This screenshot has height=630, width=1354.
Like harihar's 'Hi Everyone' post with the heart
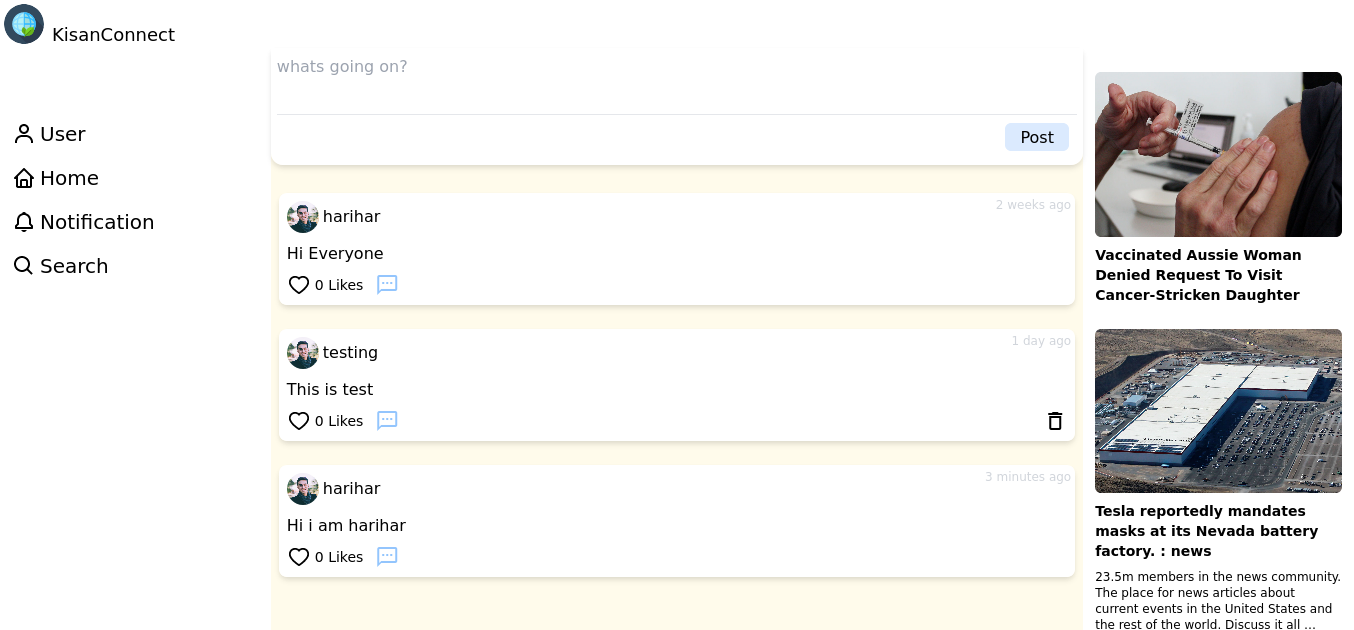pyautogui.click(x=299, y=284)
